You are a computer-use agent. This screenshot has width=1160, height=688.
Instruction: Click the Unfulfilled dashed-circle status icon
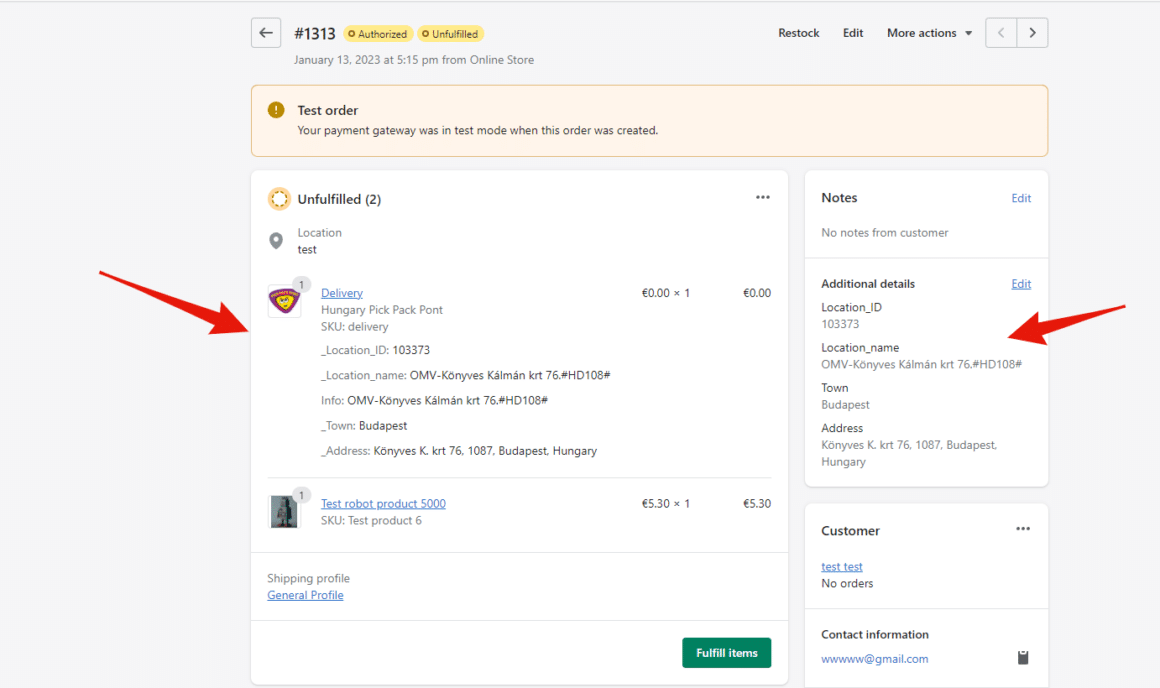[279, 198]
